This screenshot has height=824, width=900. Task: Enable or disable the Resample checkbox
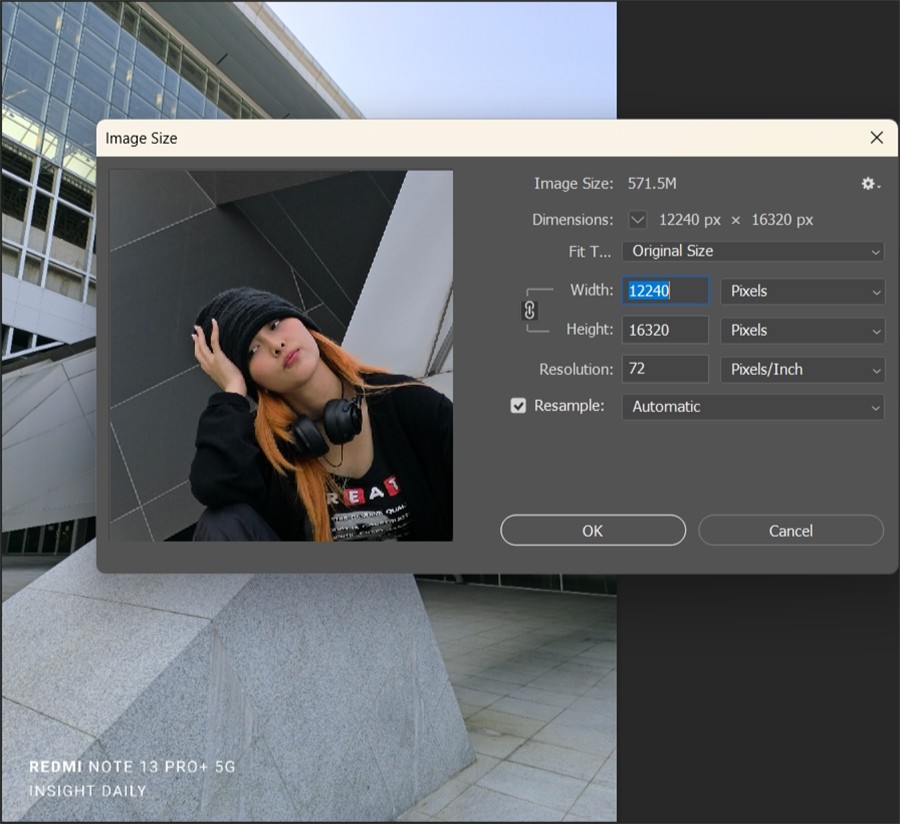click(x=518, y=406)
